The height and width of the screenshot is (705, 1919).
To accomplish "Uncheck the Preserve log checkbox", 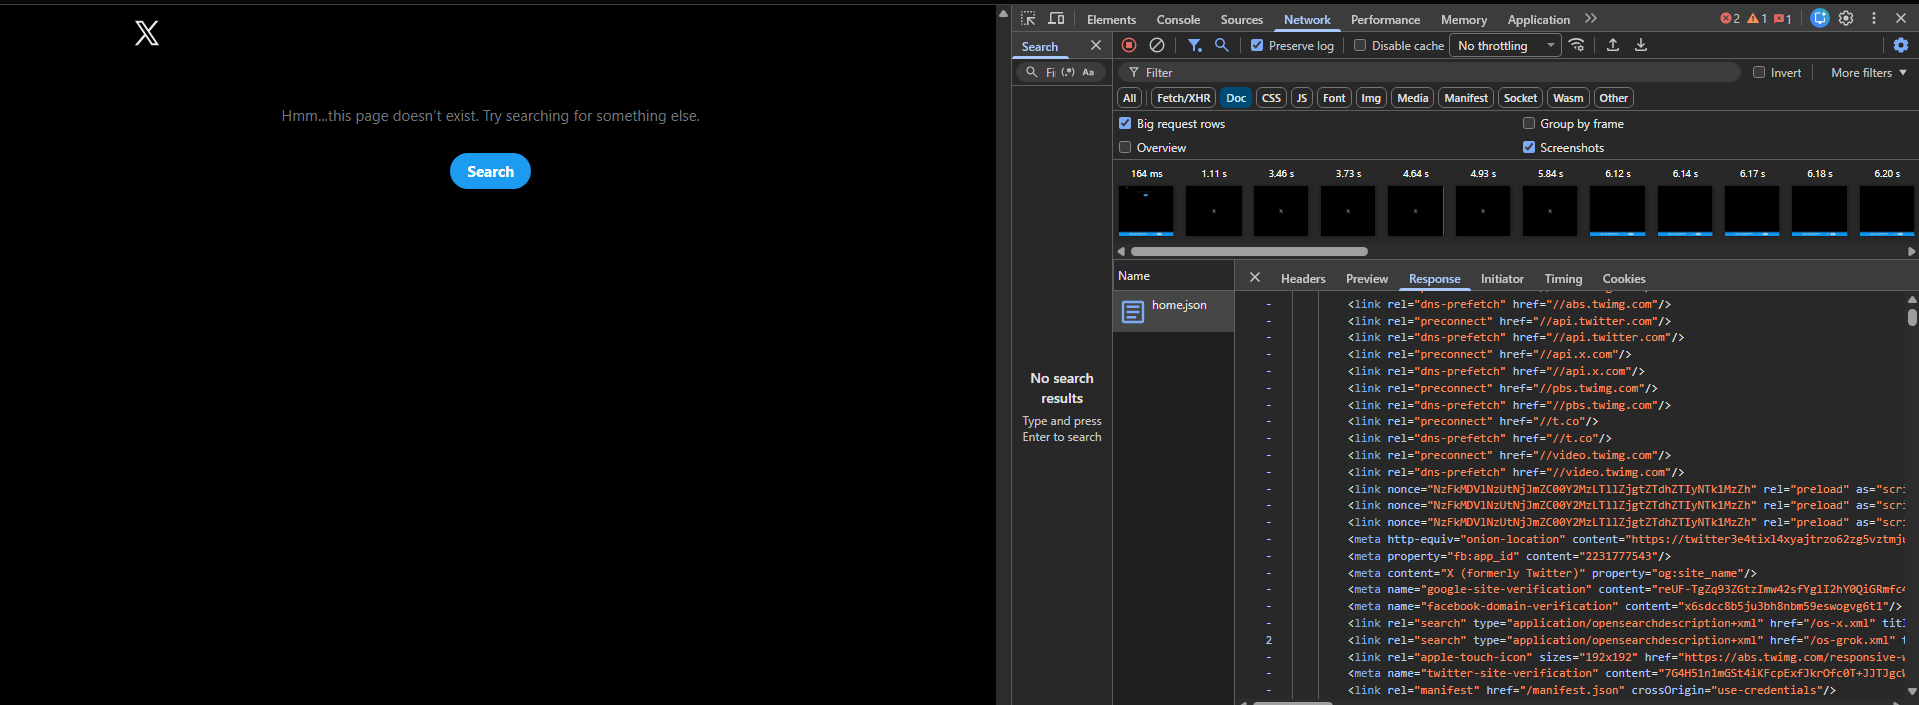I will (1257, 45).
